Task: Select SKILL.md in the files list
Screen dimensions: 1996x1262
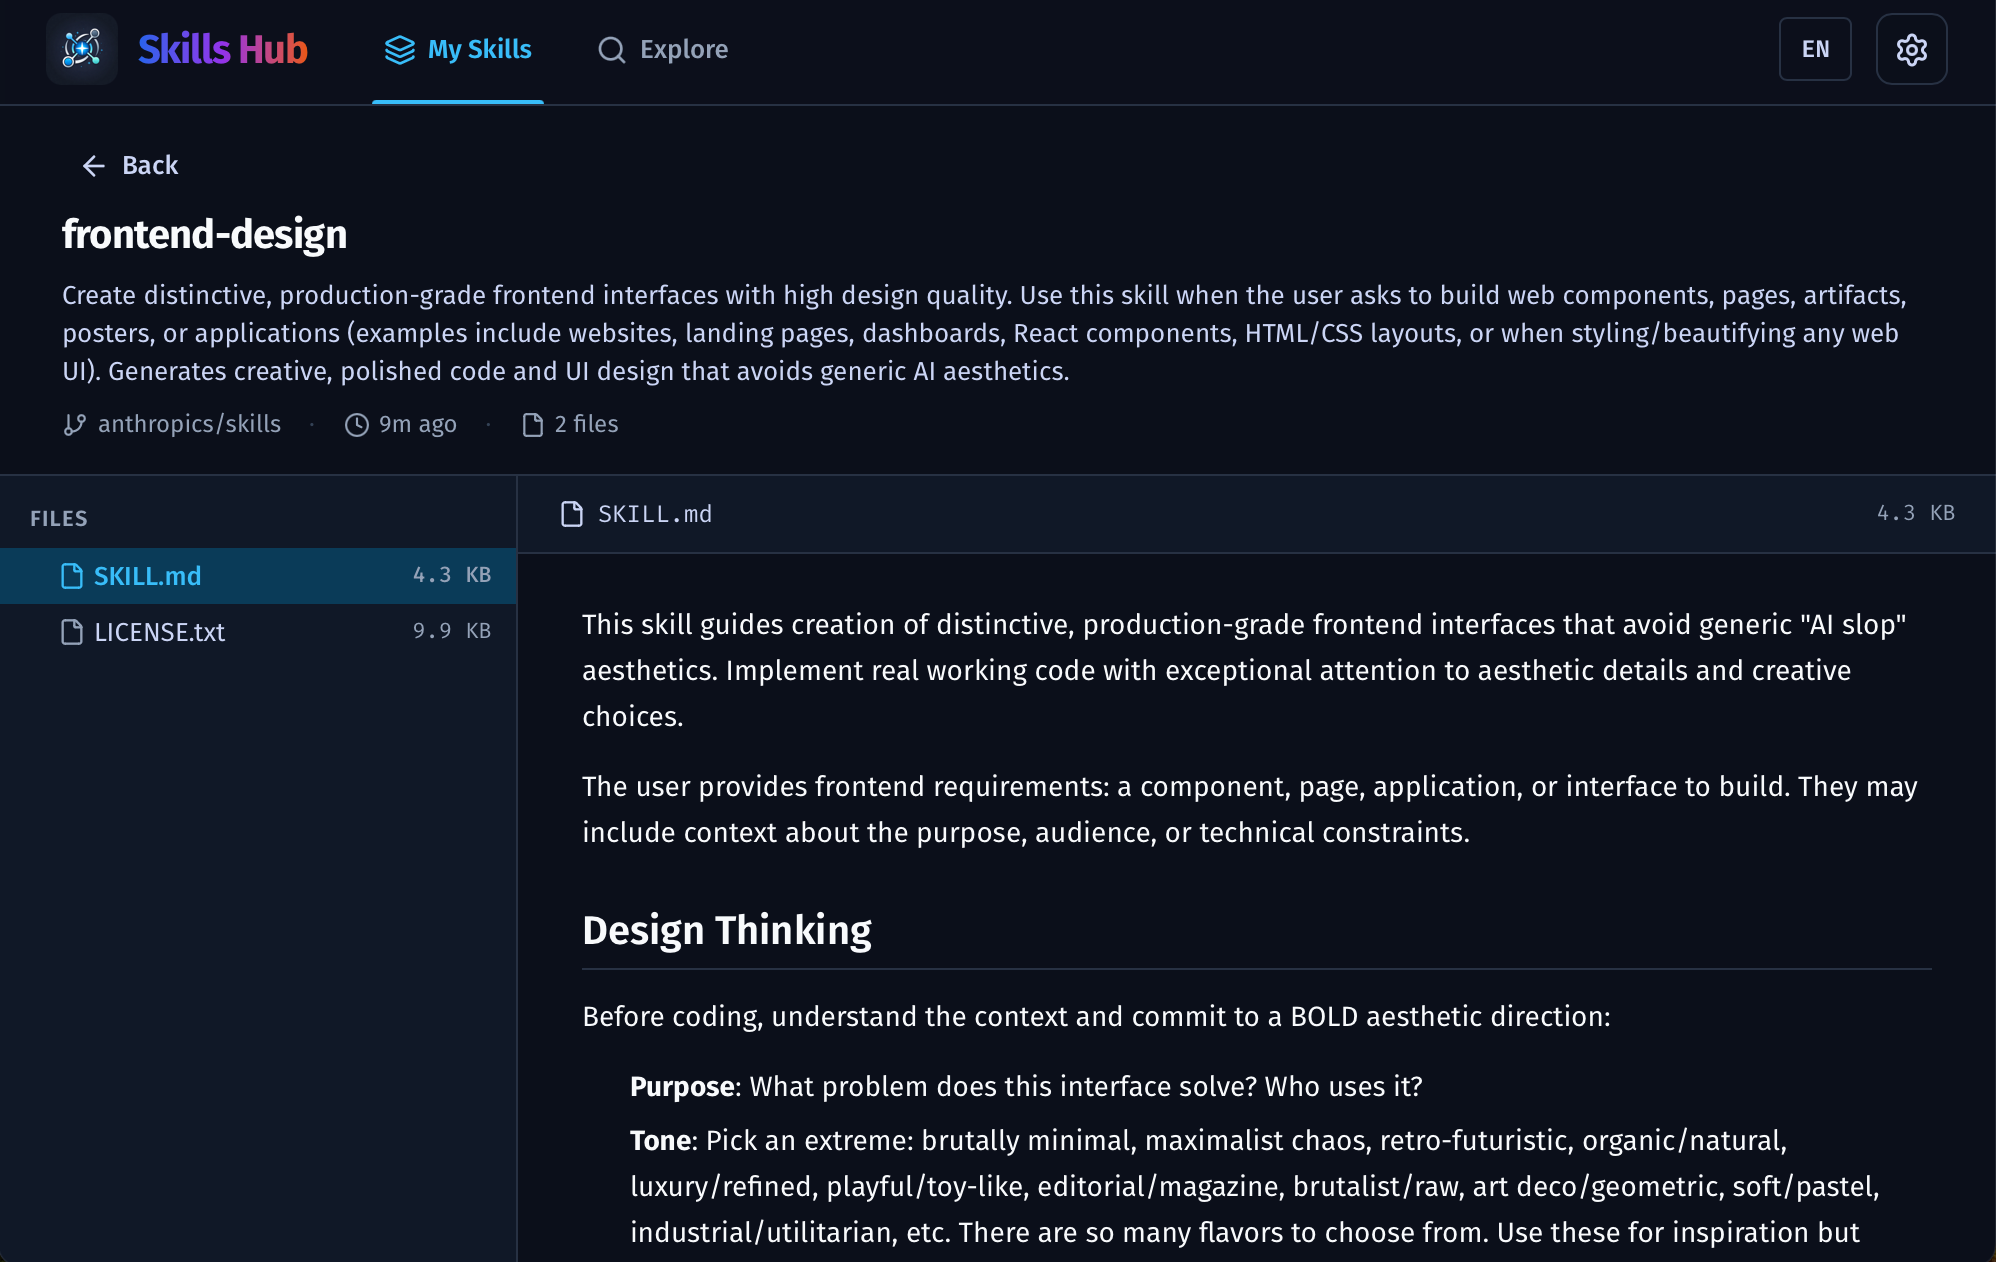Action: coord(148,576)
